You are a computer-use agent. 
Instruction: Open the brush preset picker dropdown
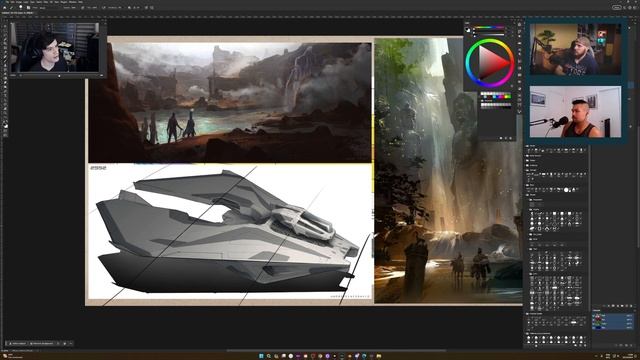[21, 7]
